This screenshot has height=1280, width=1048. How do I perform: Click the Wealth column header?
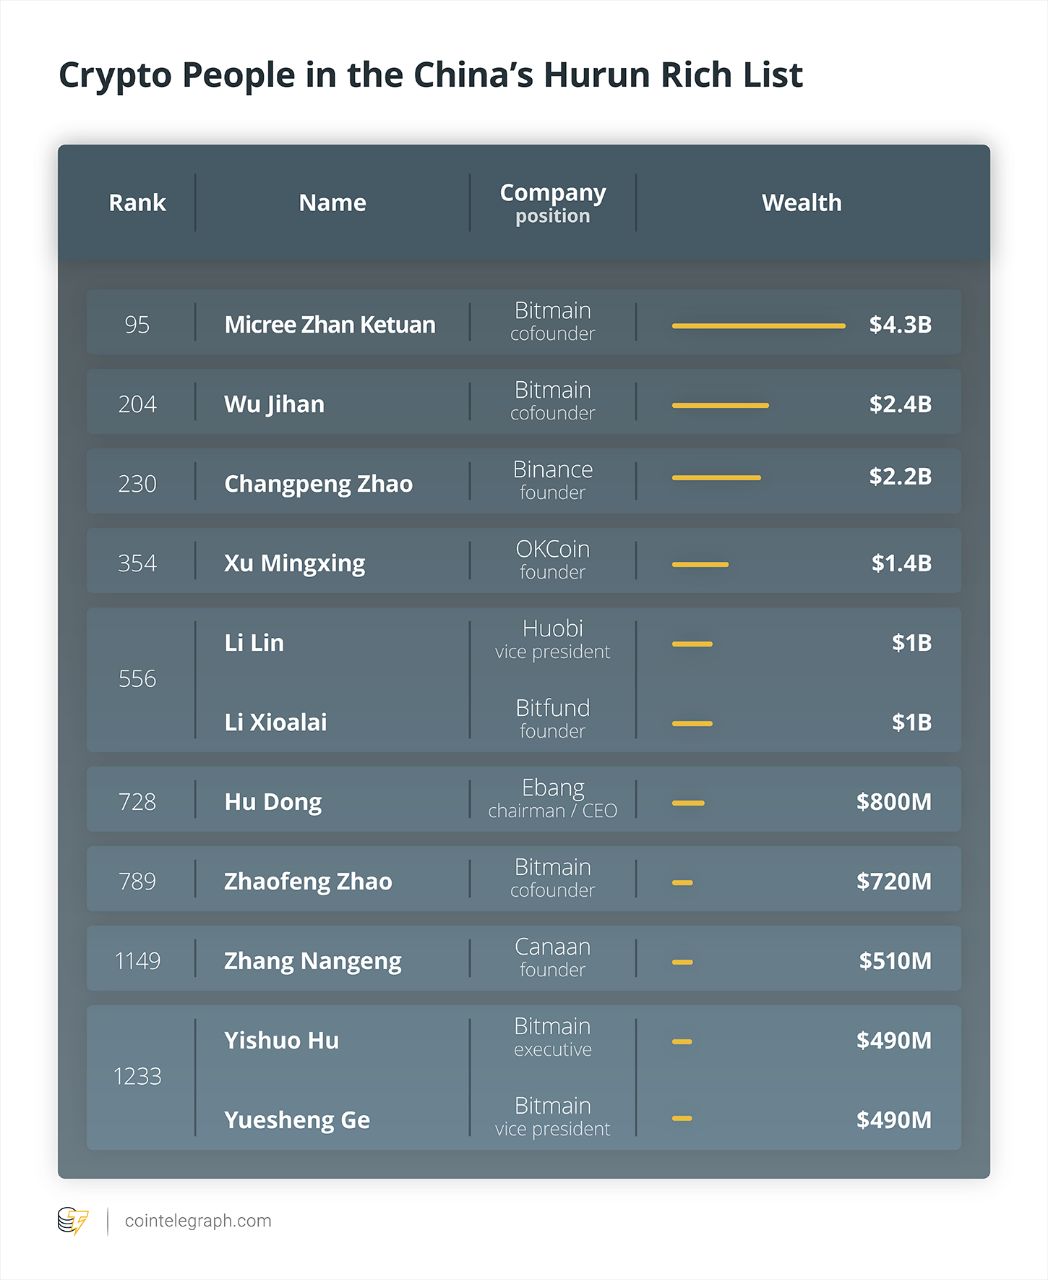coord(801,203)
